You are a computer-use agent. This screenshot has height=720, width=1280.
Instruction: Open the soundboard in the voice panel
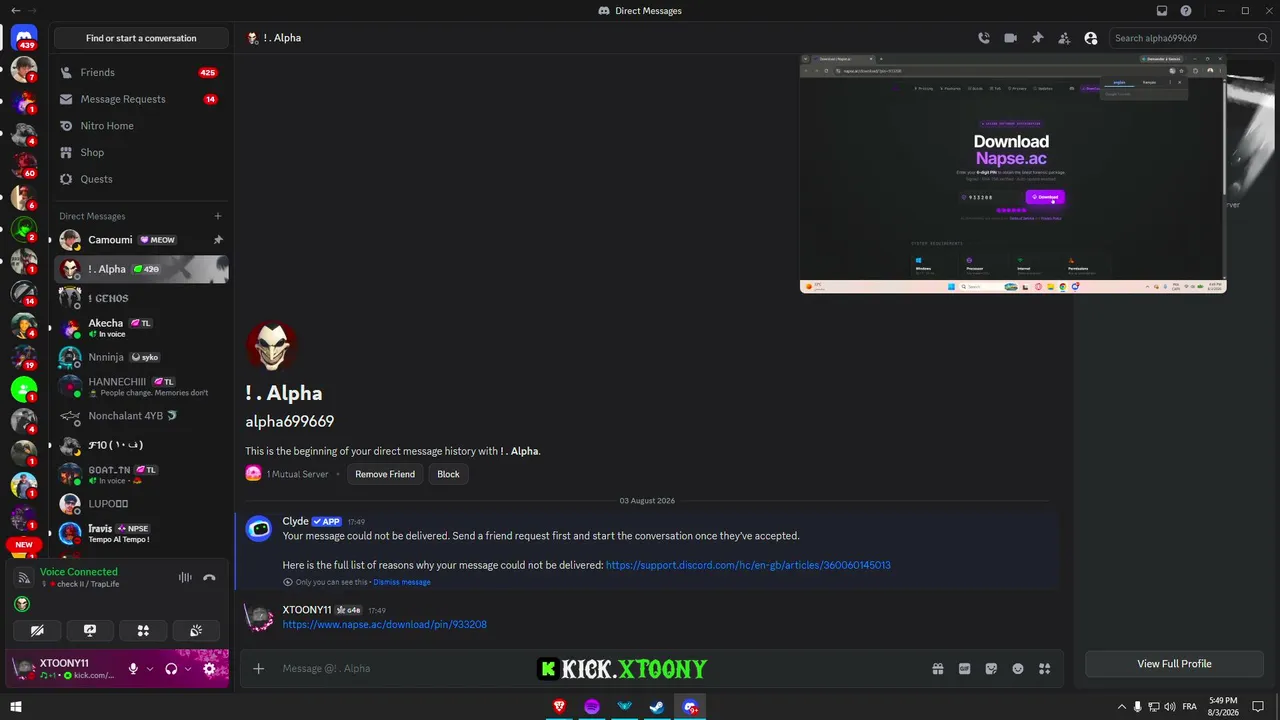(196, 630)
